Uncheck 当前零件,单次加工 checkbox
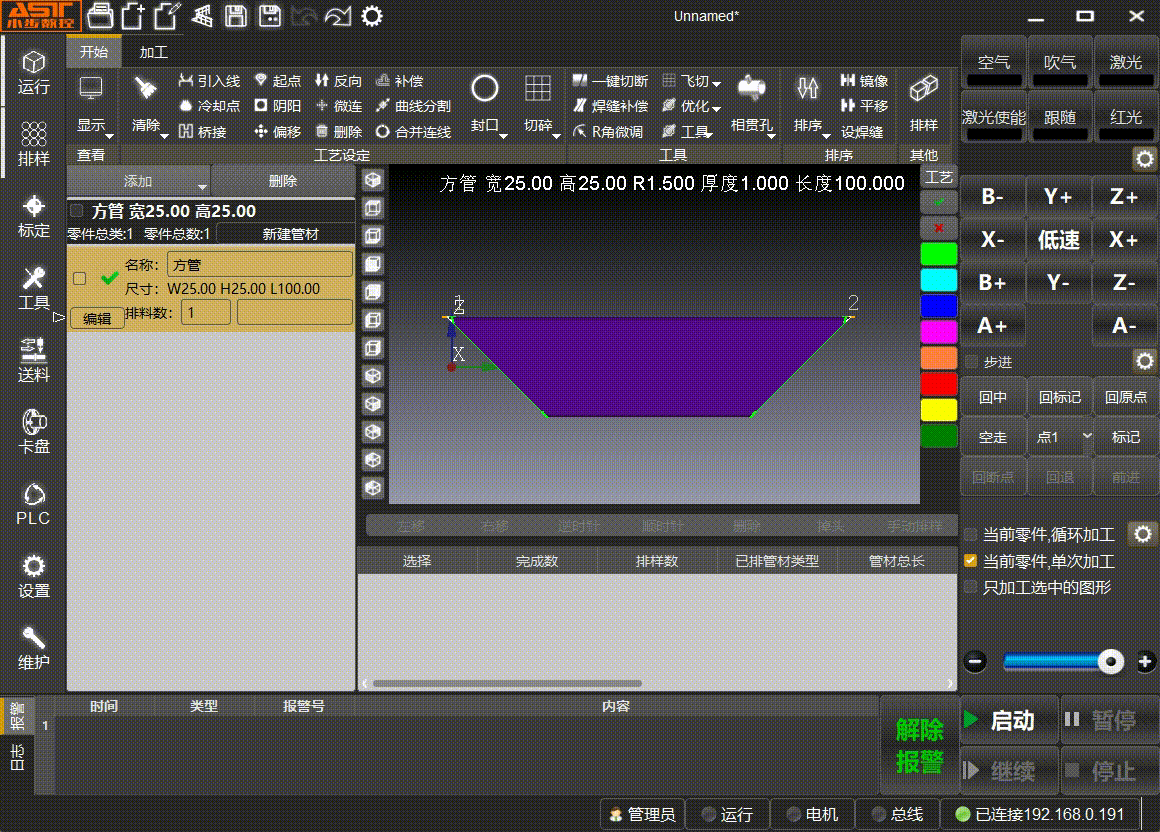 click(971, 561)
